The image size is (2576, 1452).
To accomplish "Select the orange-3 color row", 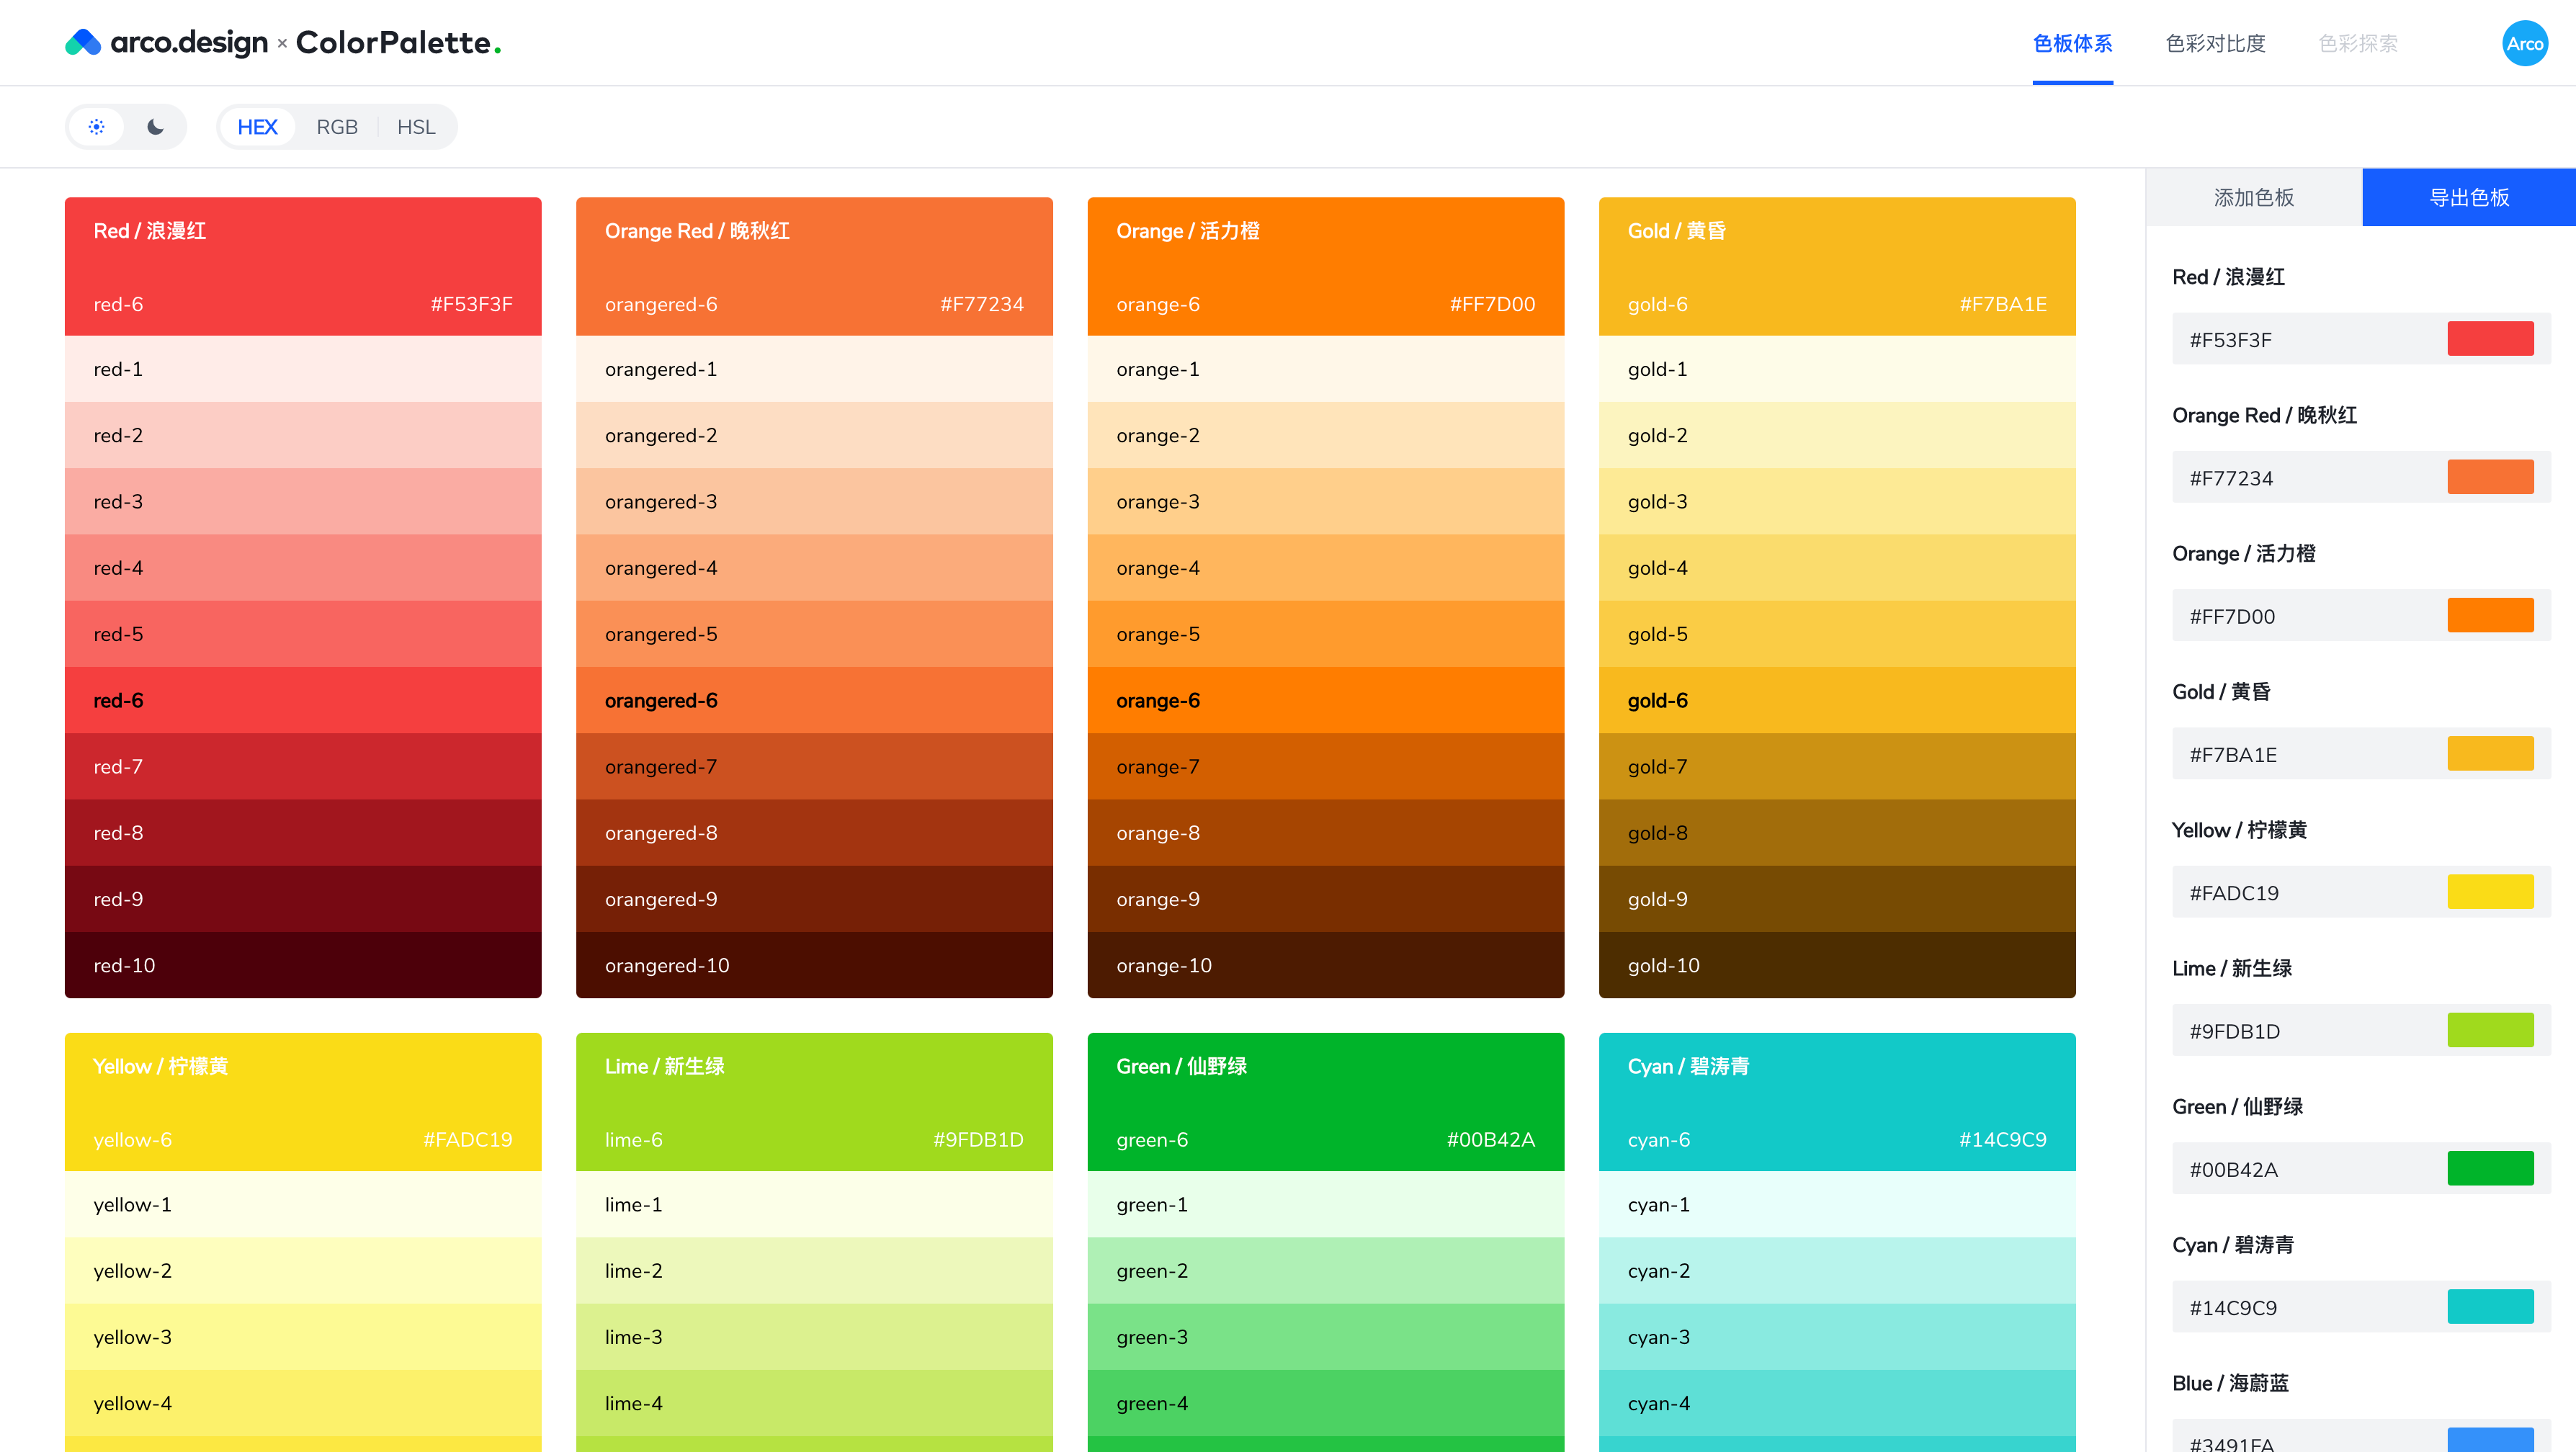I will click(x=1325, y=501).
